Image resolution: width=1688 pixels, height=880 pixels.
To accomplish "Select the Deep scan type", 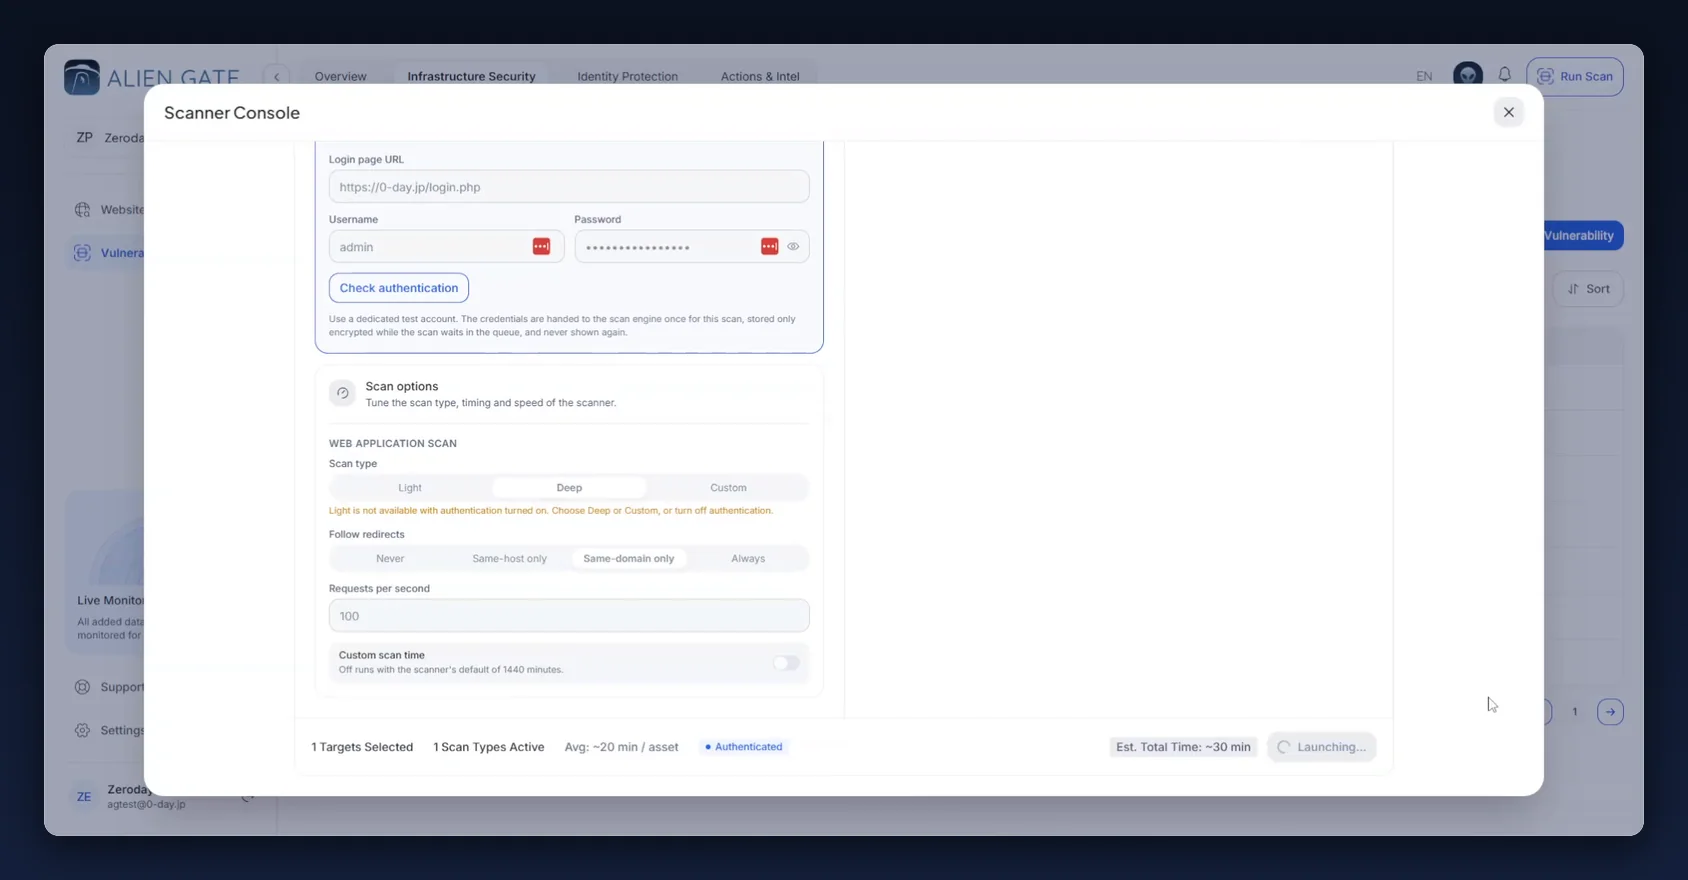I will 569,488.
